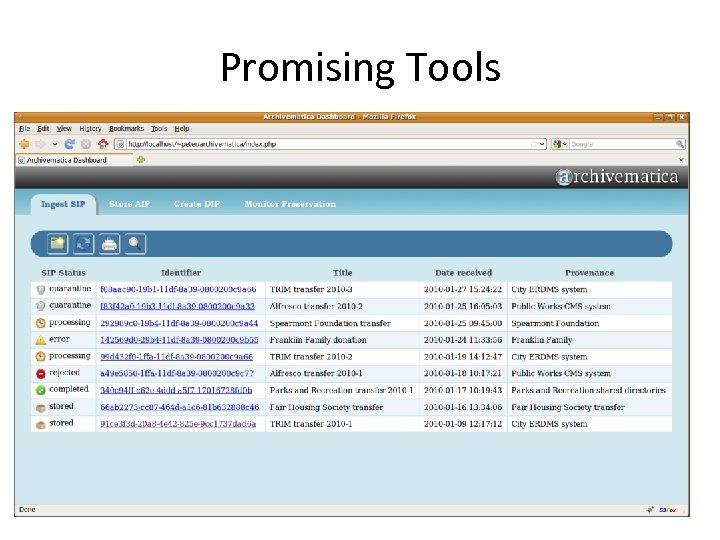The height and width of the screenshot is (540, 720).
Task: Click the Provenance column header
Action: click(x=589, y=273)
